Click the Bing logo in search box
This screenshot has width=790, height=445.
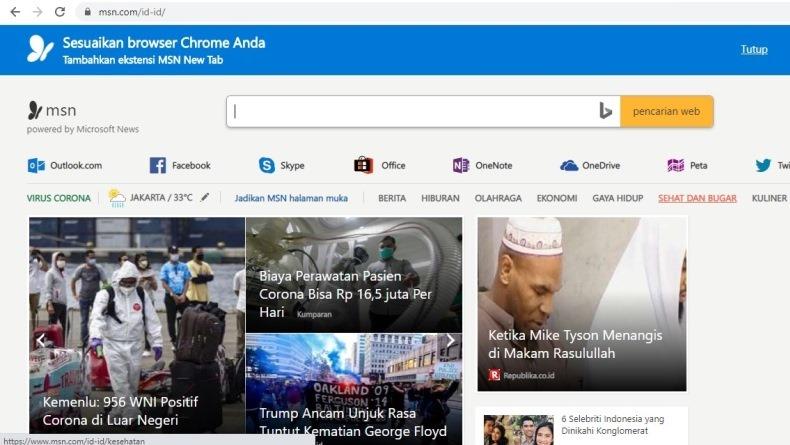606,111
